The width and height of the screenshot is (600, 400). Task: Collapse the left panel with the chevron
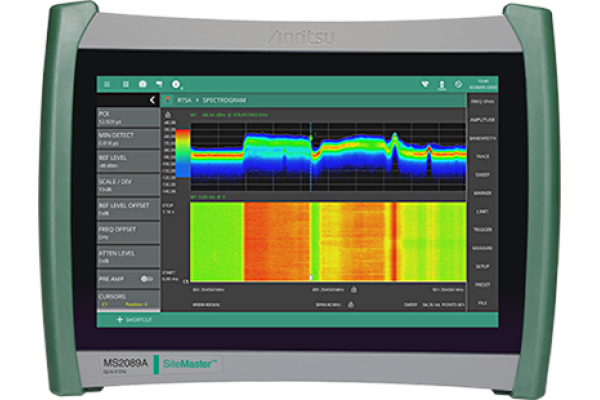tap(152, 100)
